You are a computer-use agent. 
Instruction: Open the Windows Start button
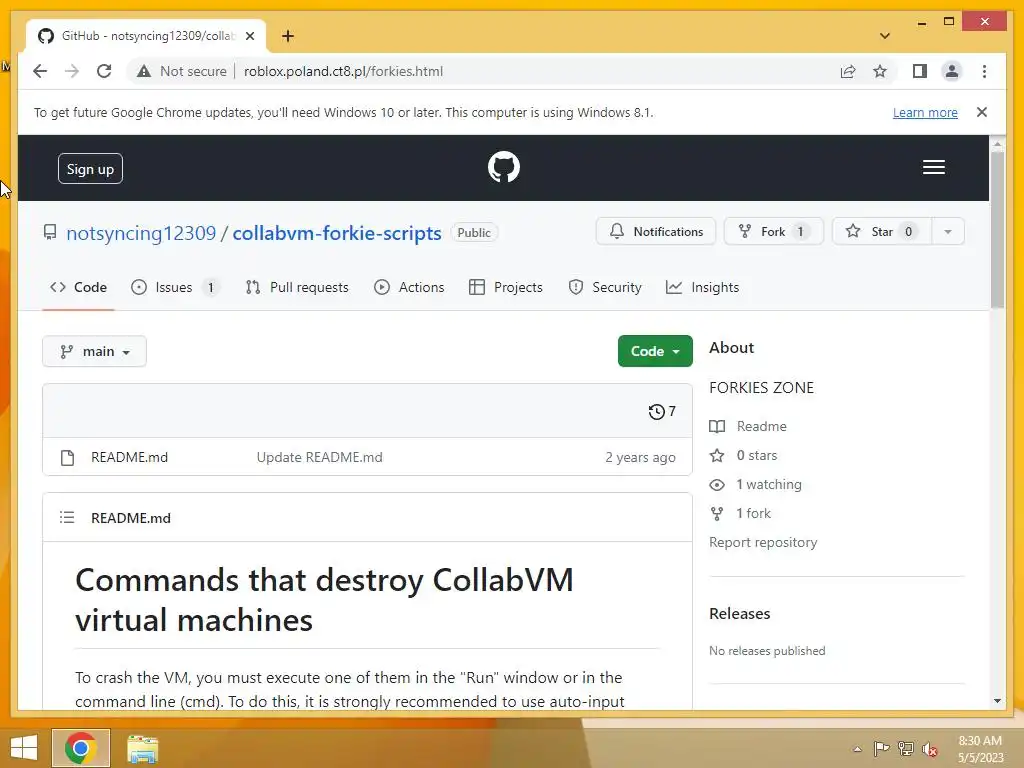coord(24,748)
